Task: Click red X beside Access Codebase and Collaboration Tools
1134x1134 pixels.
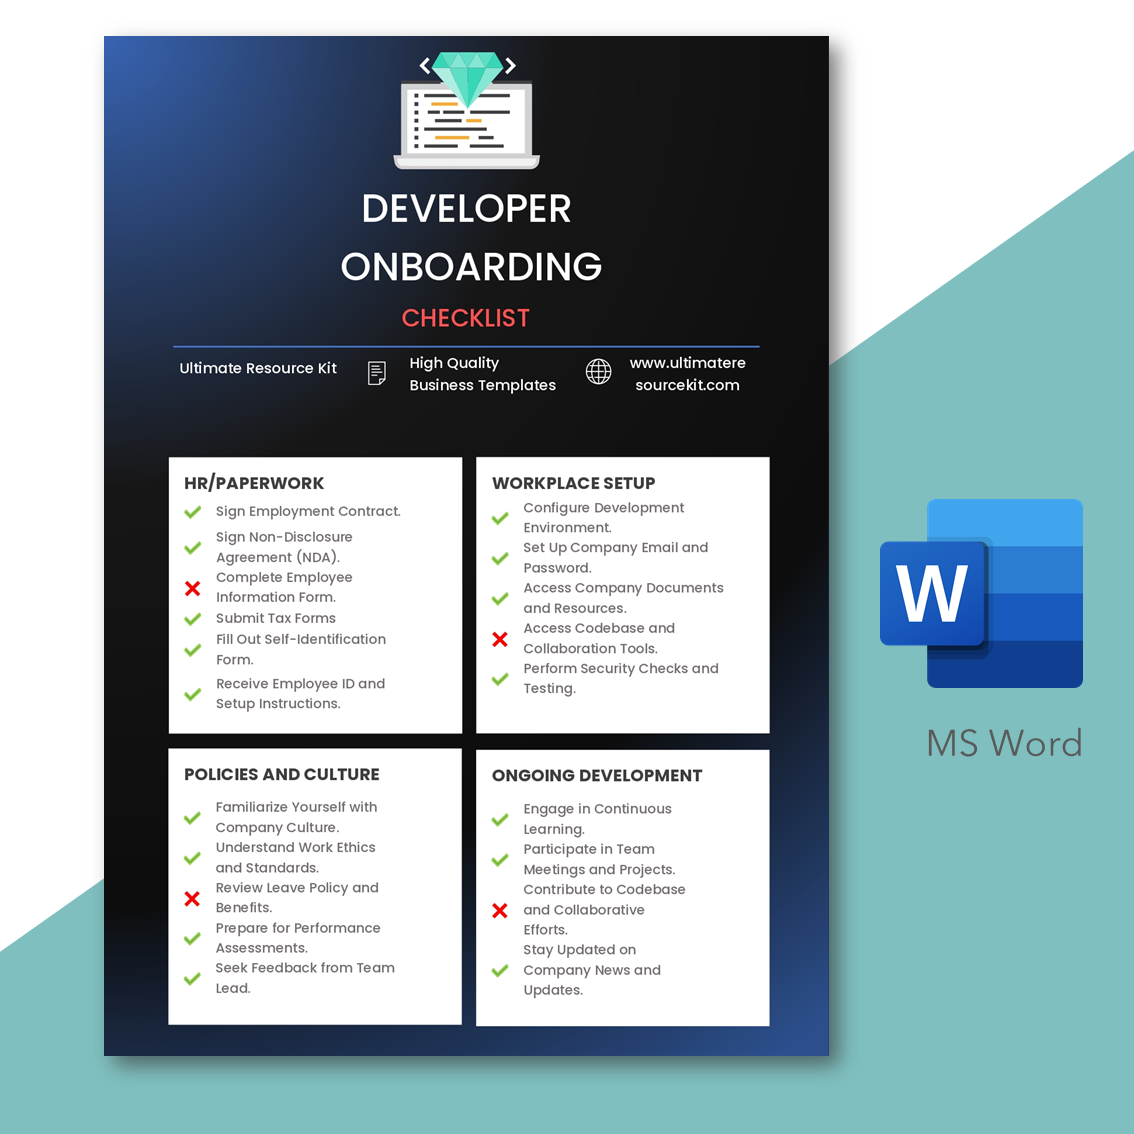Action: 500,639
